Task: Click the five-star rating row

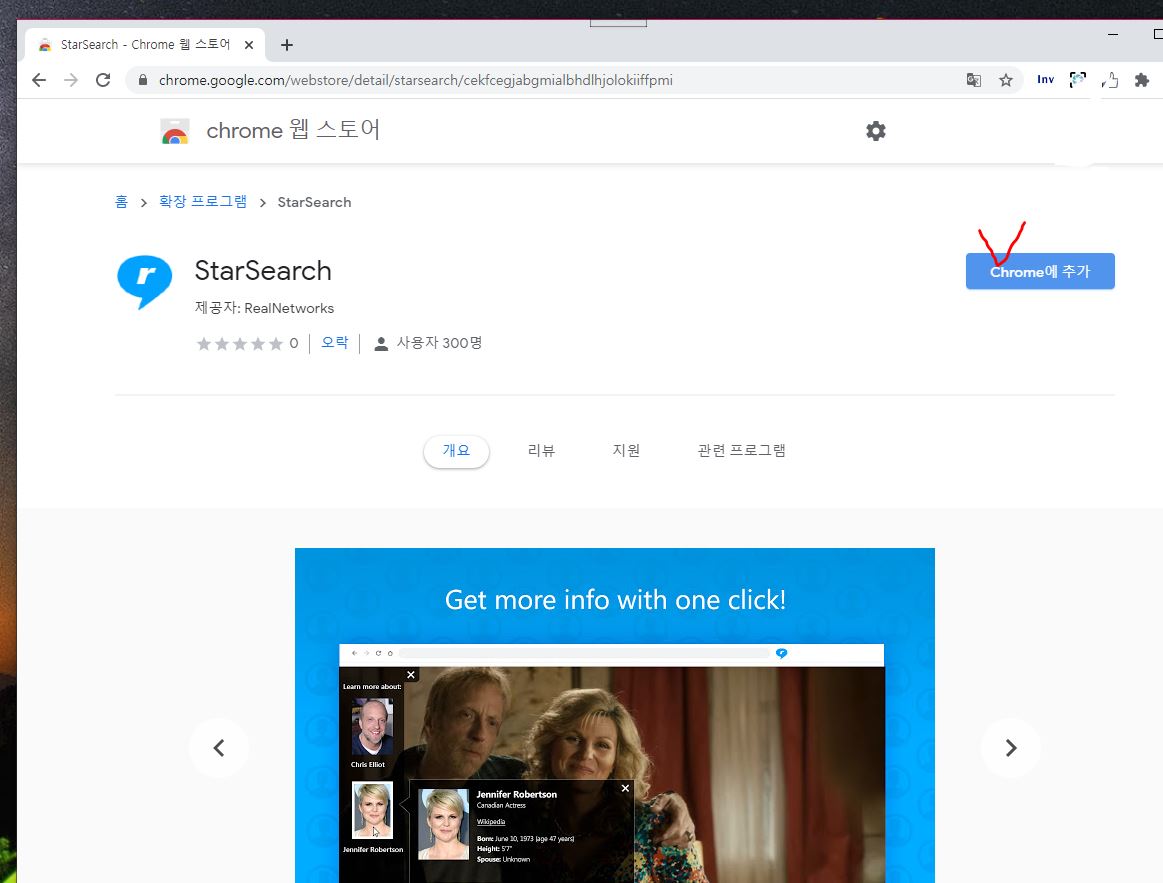Action: point(240,344)
